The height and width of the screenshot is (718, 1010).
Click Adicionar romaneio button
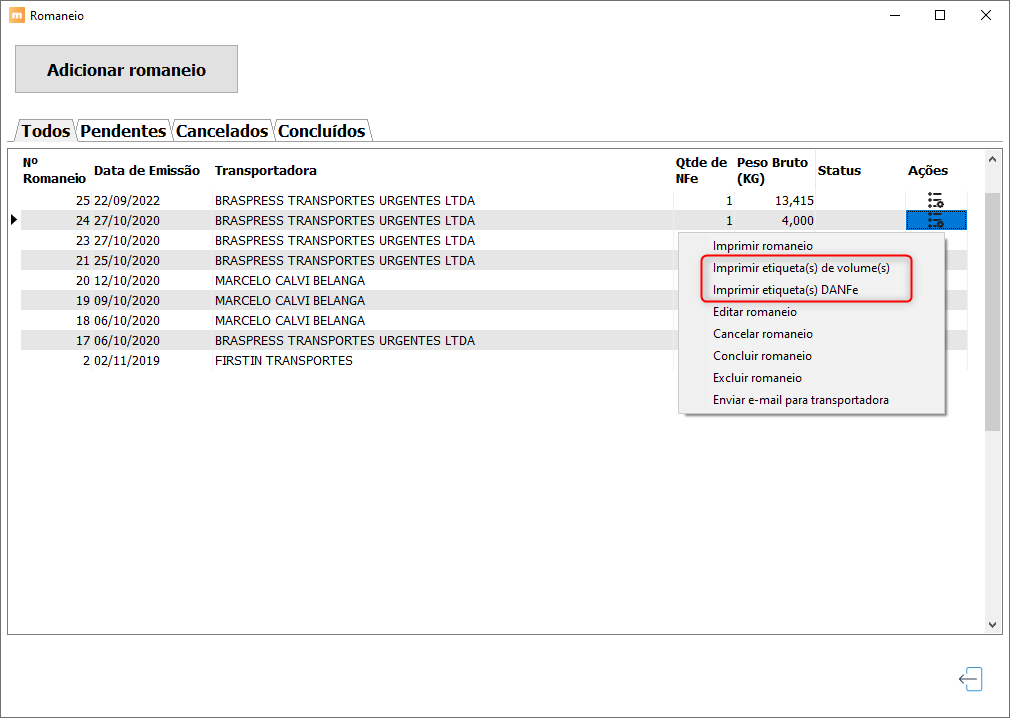point(126,69)
